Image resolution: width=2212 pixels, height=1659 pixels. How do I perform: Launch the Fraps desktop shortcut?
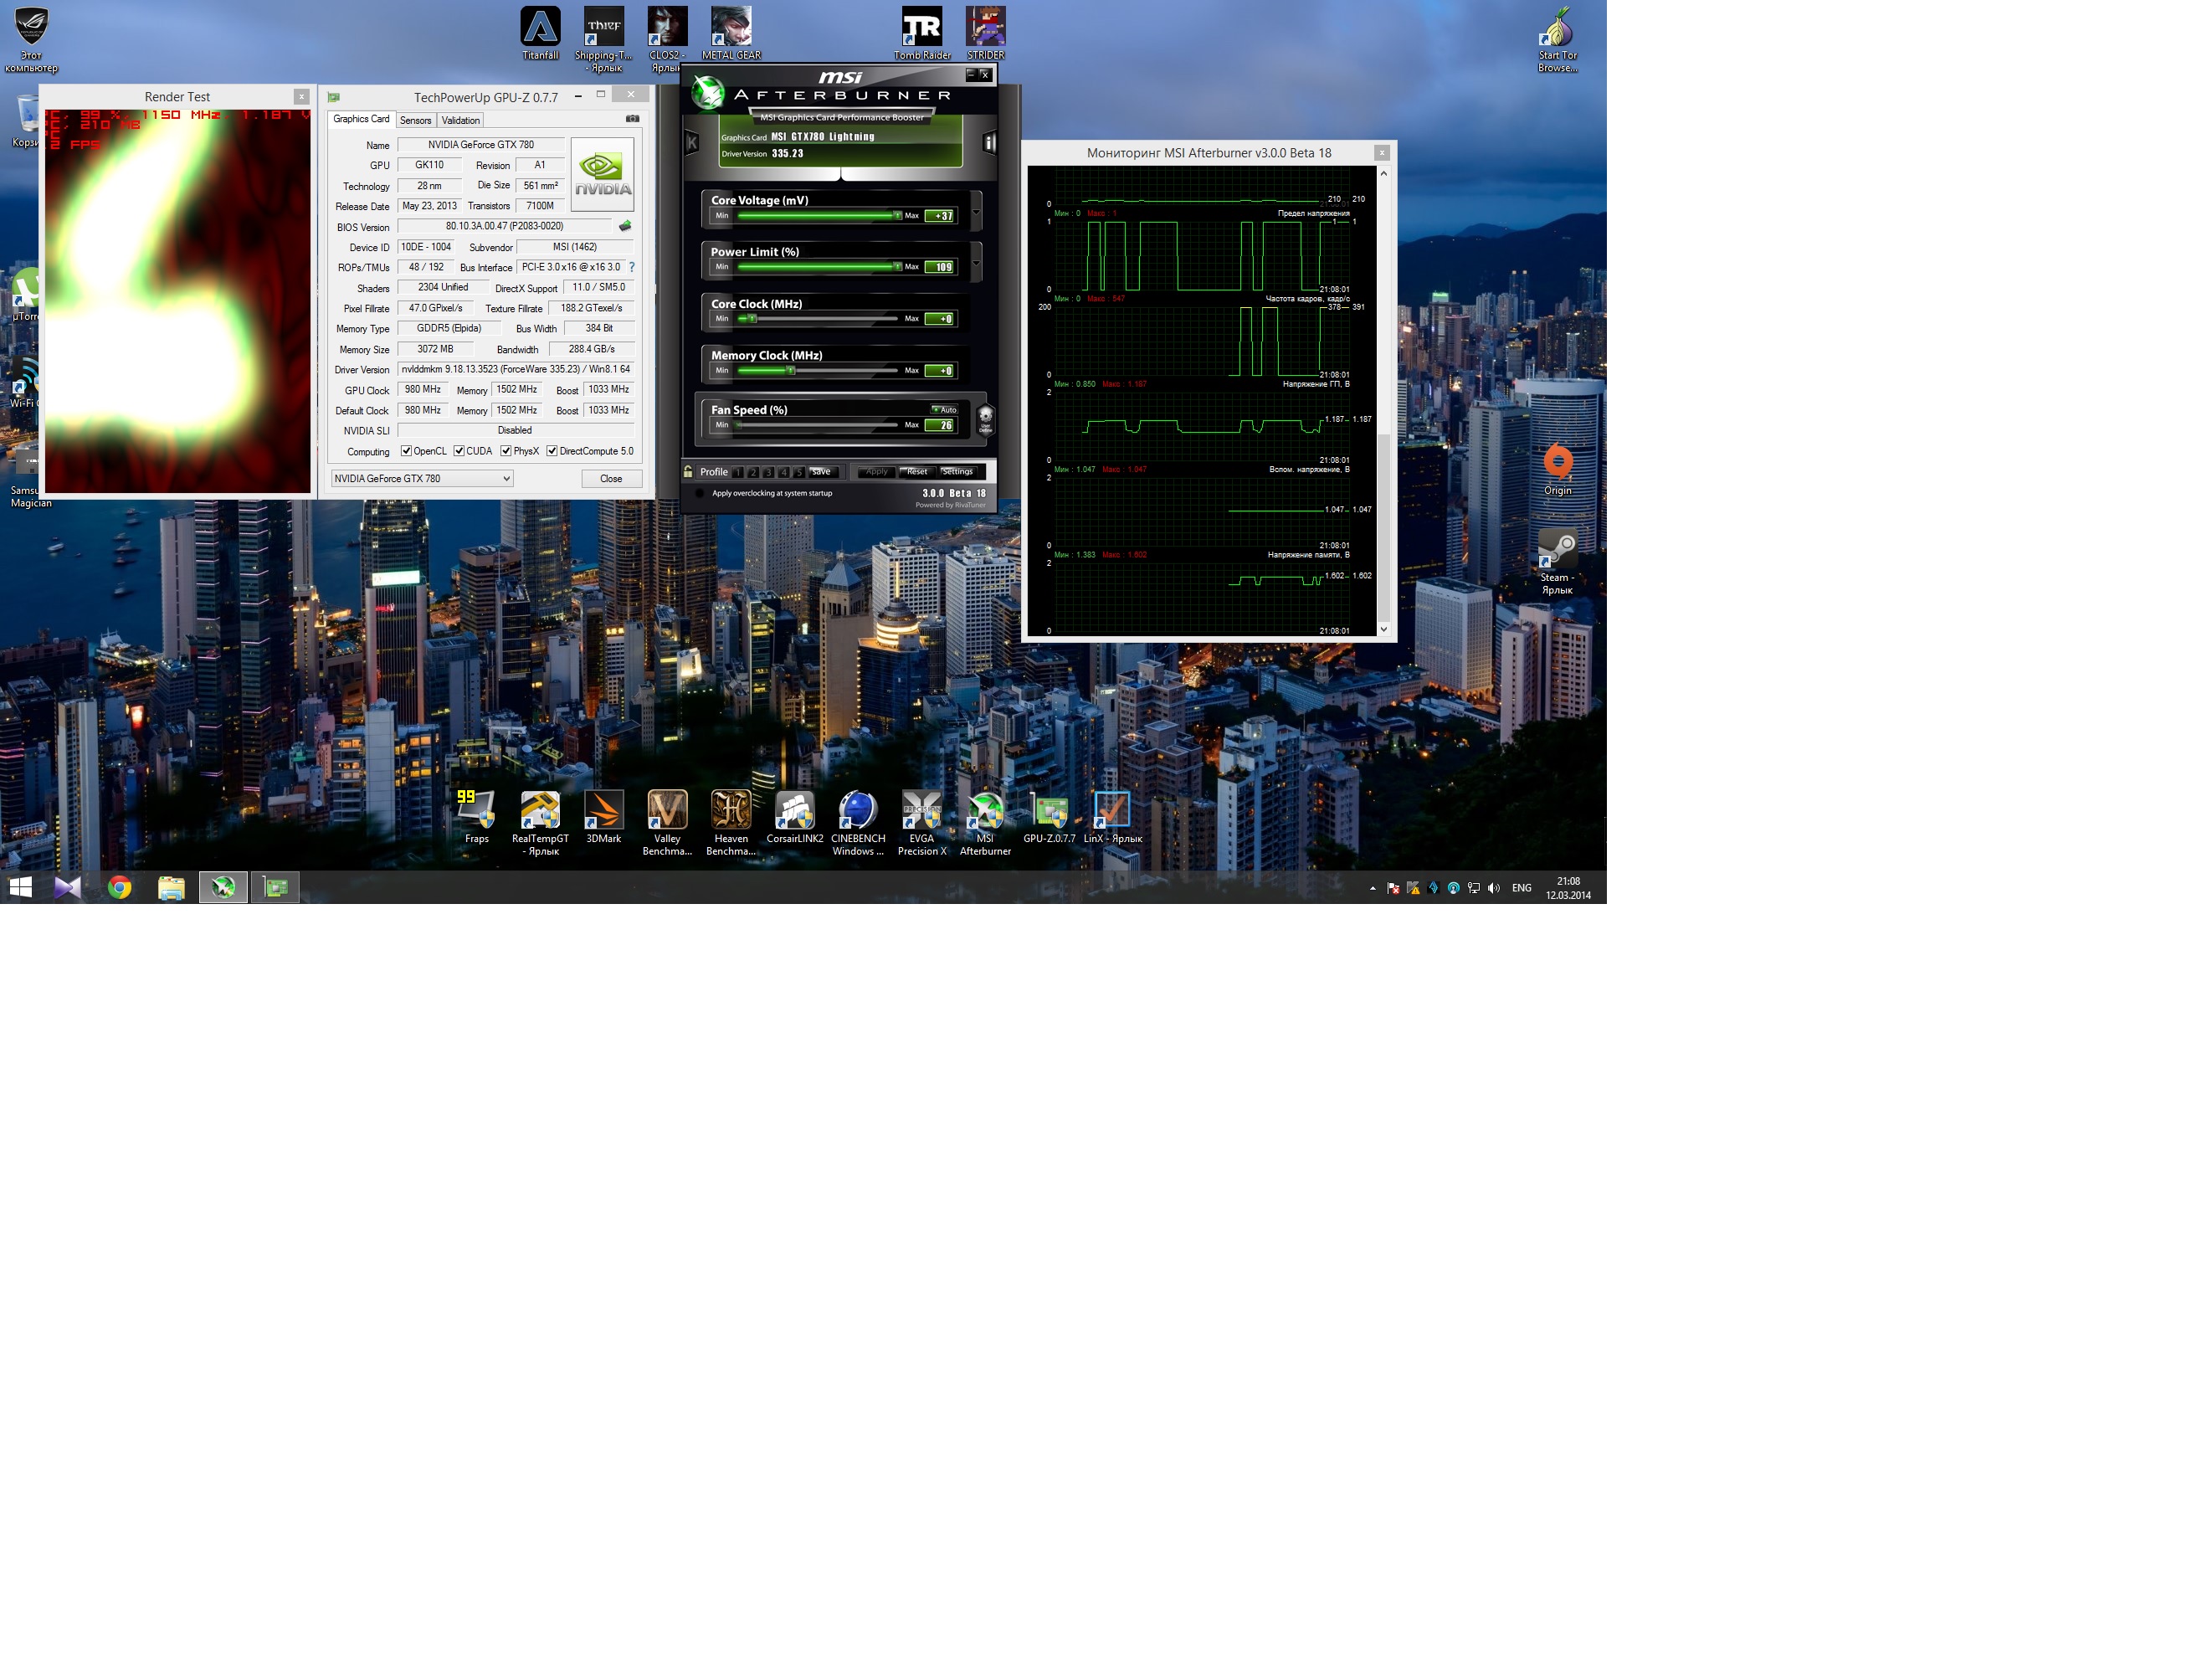(477, 817)
